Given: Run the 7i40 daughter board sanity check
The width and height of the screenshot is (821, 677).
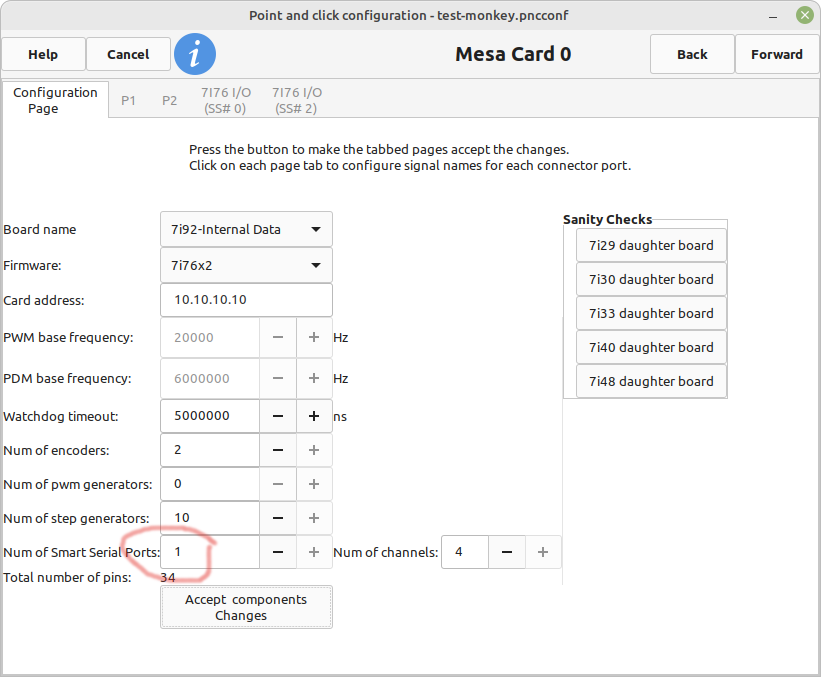Looking at the screenshot, I should pyautogui.click(x=651, y=348).
